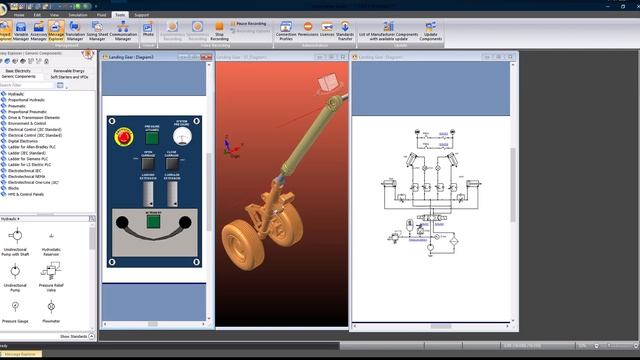Screen dimensions: 640x360
Task: Open Standards Transfer
Action: pyautogui.click(x=345, y=31)
